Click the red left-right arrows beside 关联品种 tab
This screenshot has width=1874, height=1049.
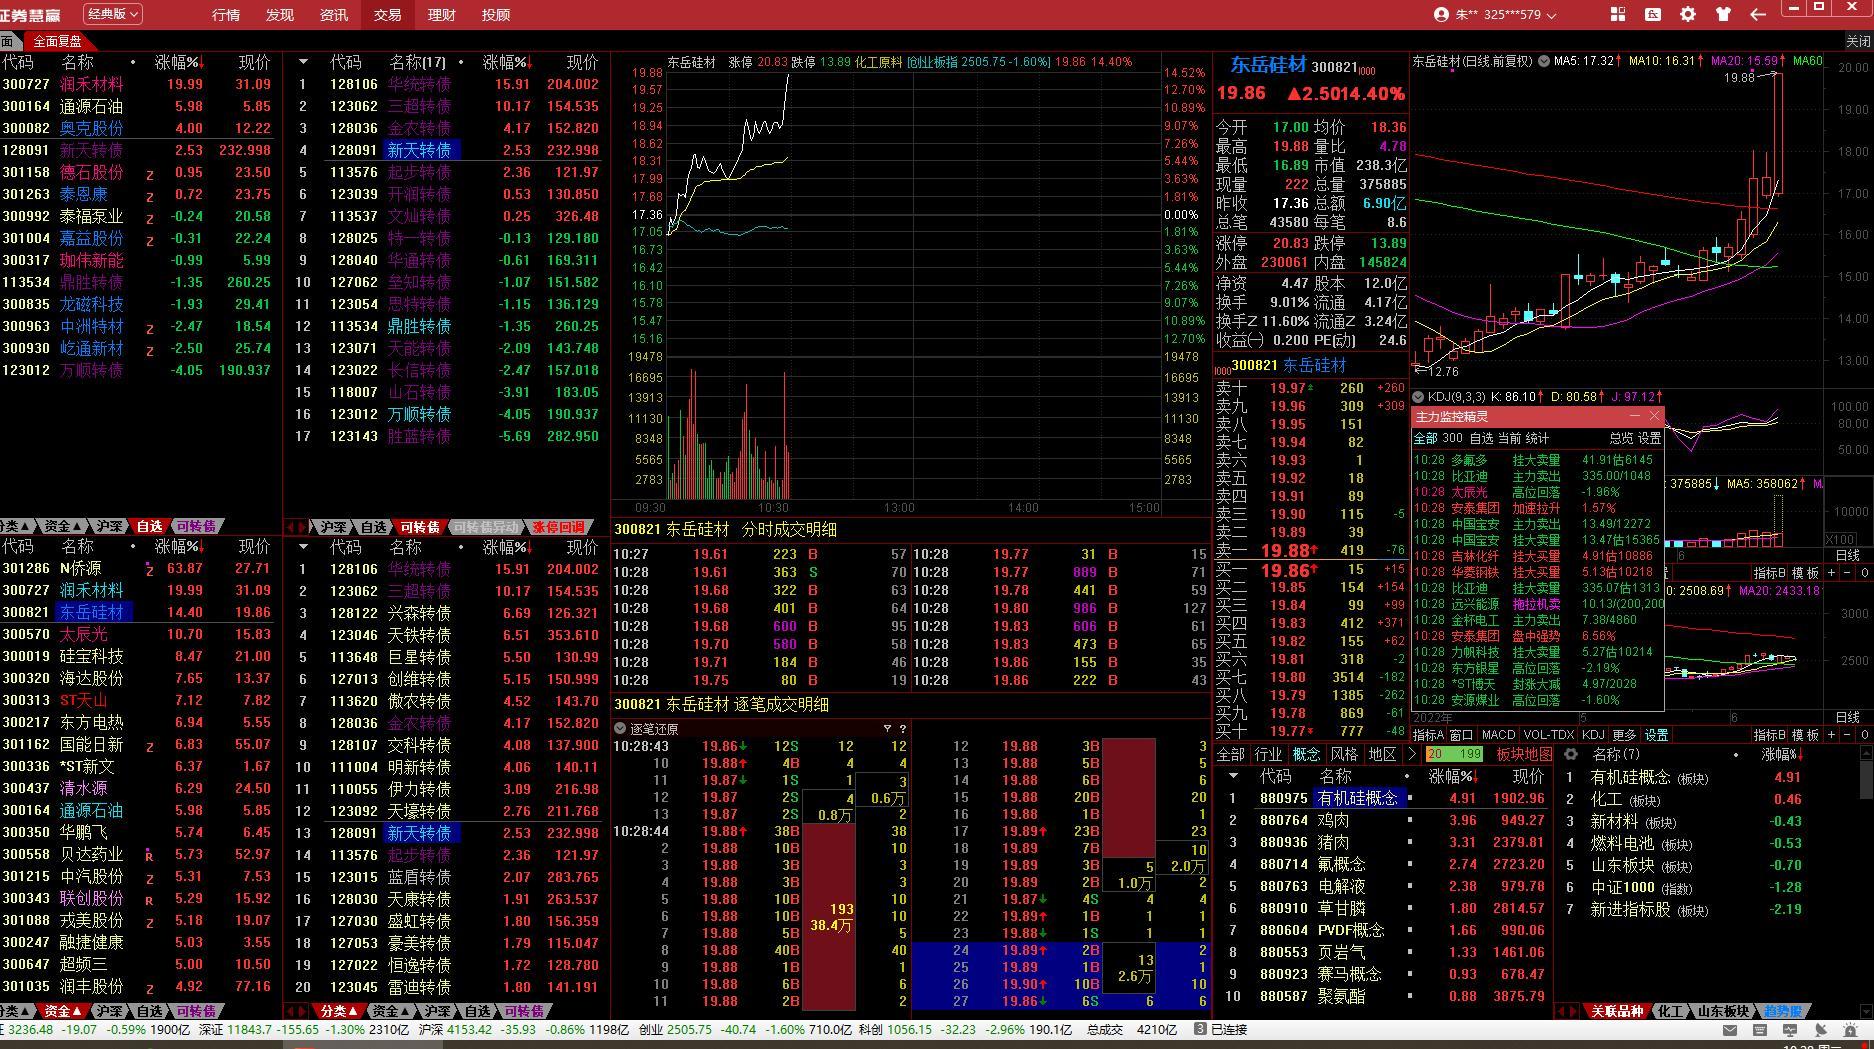(1568, 1011)
